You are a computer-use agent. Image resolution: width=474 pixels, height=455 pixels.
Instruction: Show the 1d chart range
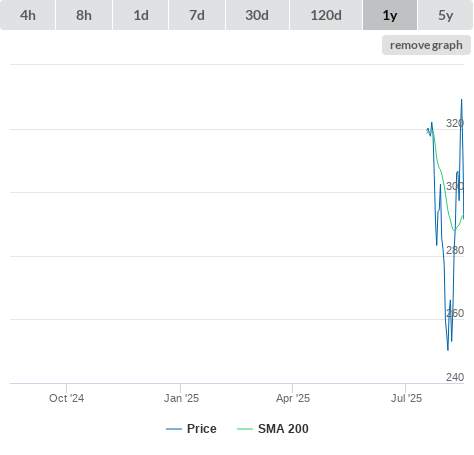[x=141, y=15]
